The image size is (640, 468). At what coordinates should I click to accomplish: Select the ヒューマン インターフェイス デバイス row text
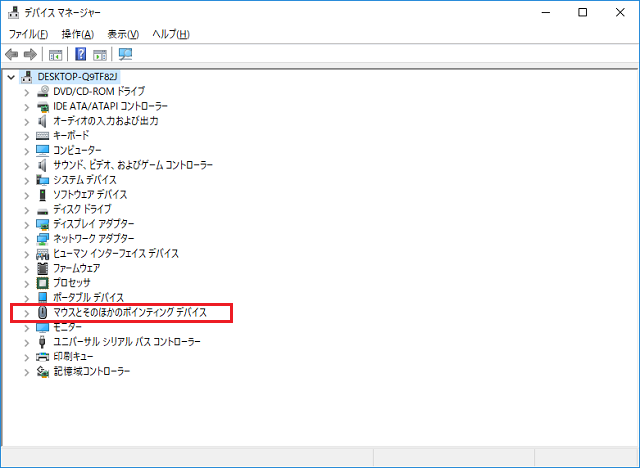click(116, 254)
